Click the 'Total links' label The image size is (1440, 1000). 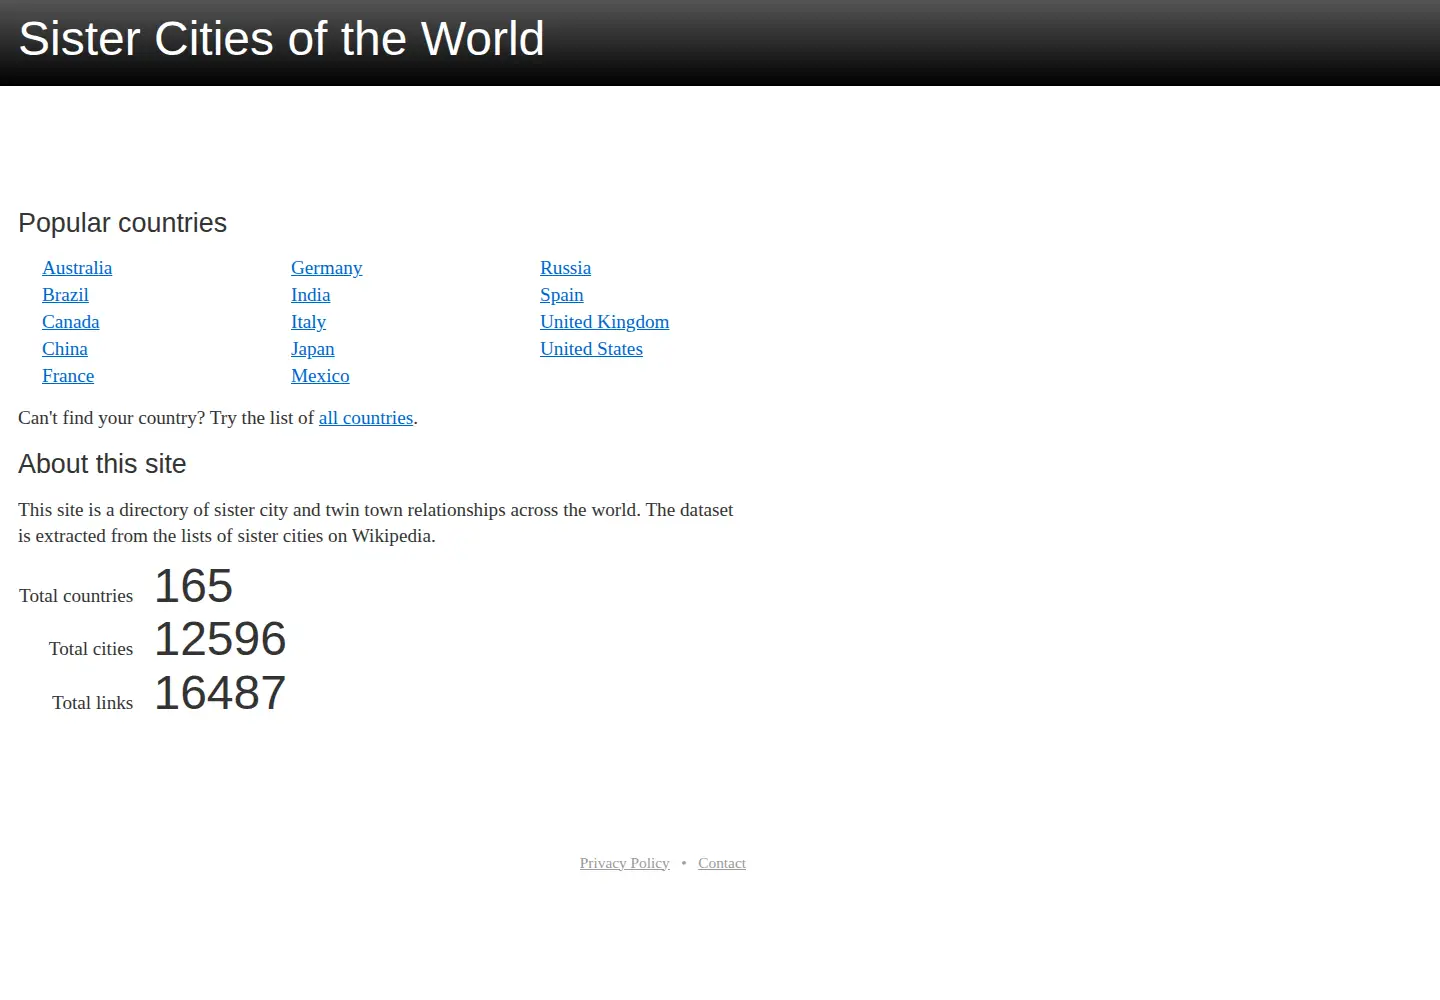pyautogui.click(x=92, y=703)
